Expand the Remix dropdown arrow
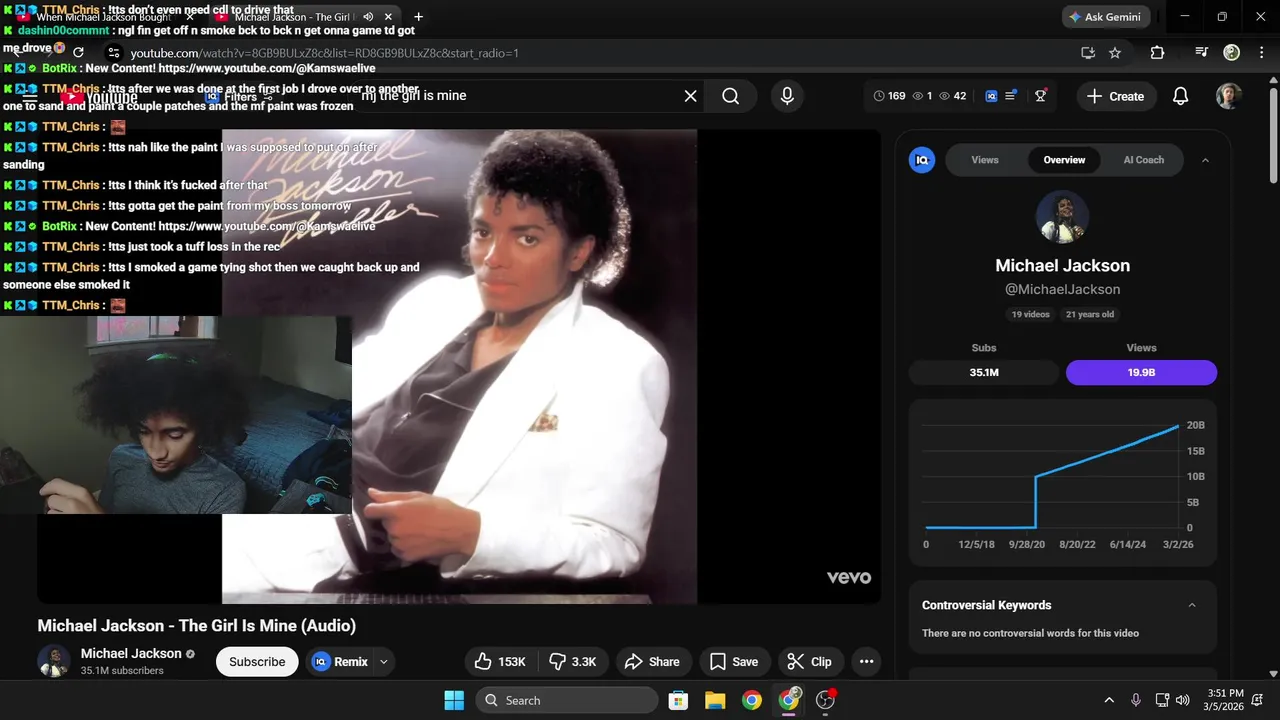This screenshot has height=720, width=1280. point(384,661)
